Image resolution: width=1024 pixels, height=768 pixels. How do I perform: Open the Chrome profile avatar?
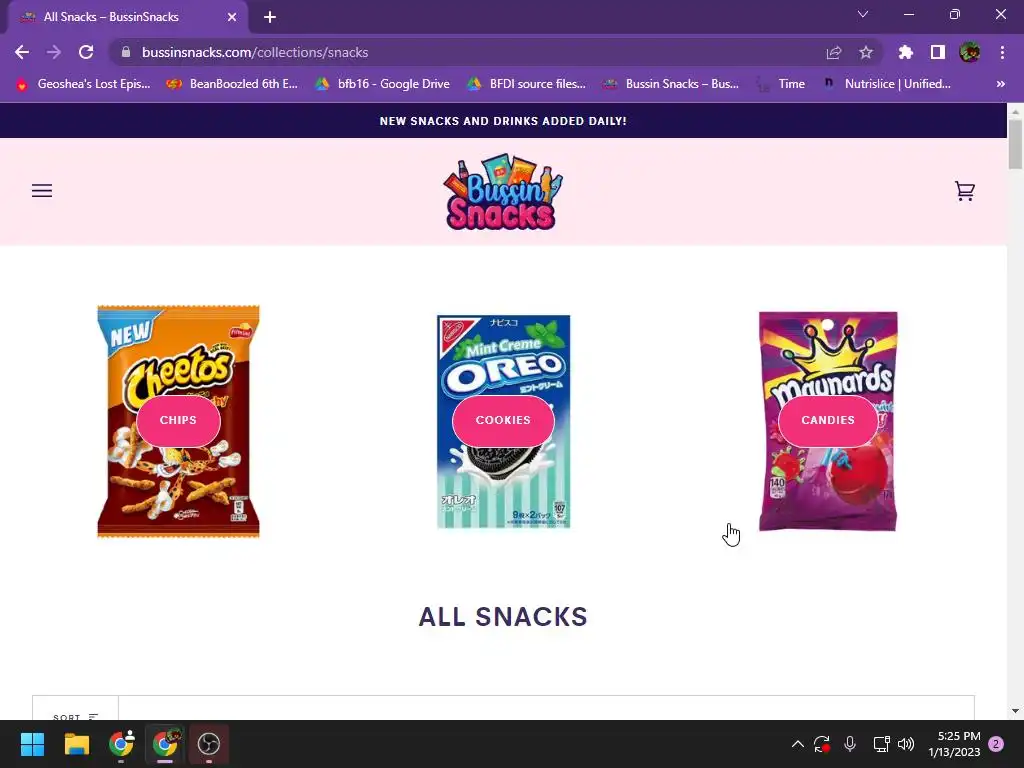tap(969, 52)
